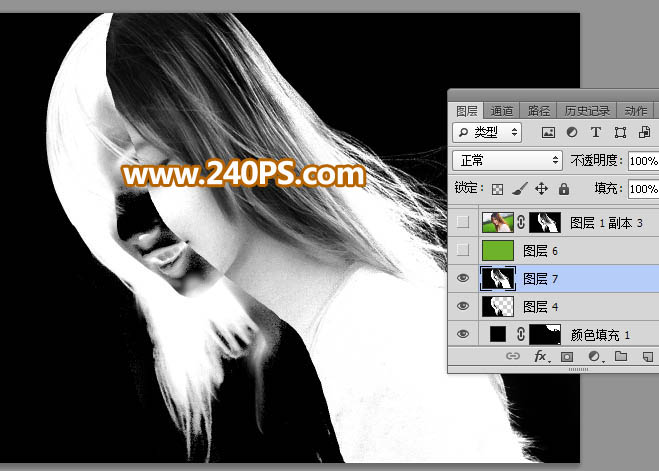Select layer name 颜色填充 1

point(600,335)
